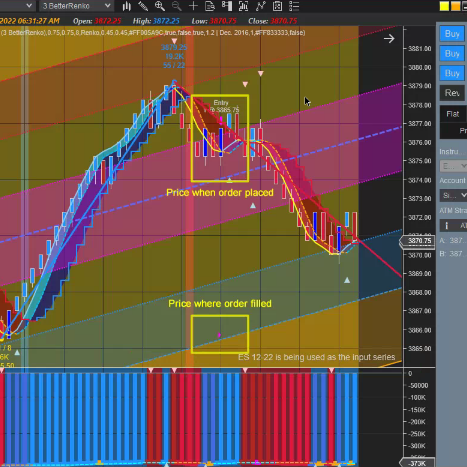This screenshot has width=467, height=467.
Task: Click the 3881.00 price axis label
Action: (420, 49)
